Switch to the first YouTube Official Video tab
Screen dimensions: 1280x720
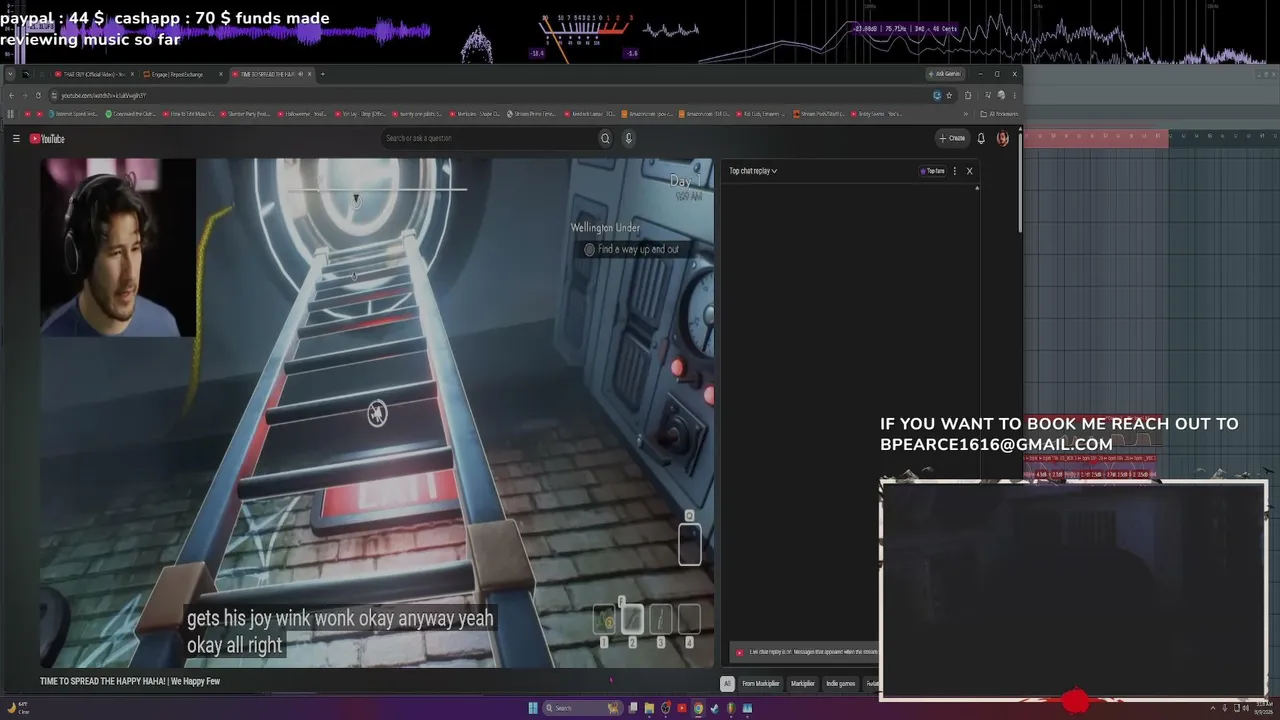pyautogui.click(x=92, y=74)
